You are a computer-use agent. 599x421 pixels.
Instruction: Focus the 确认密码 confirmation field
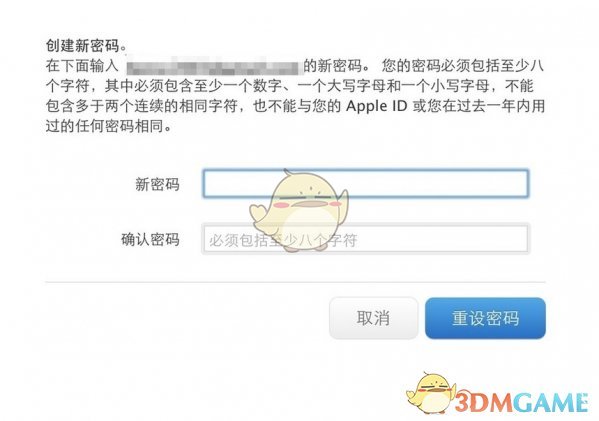coord(366,239)
